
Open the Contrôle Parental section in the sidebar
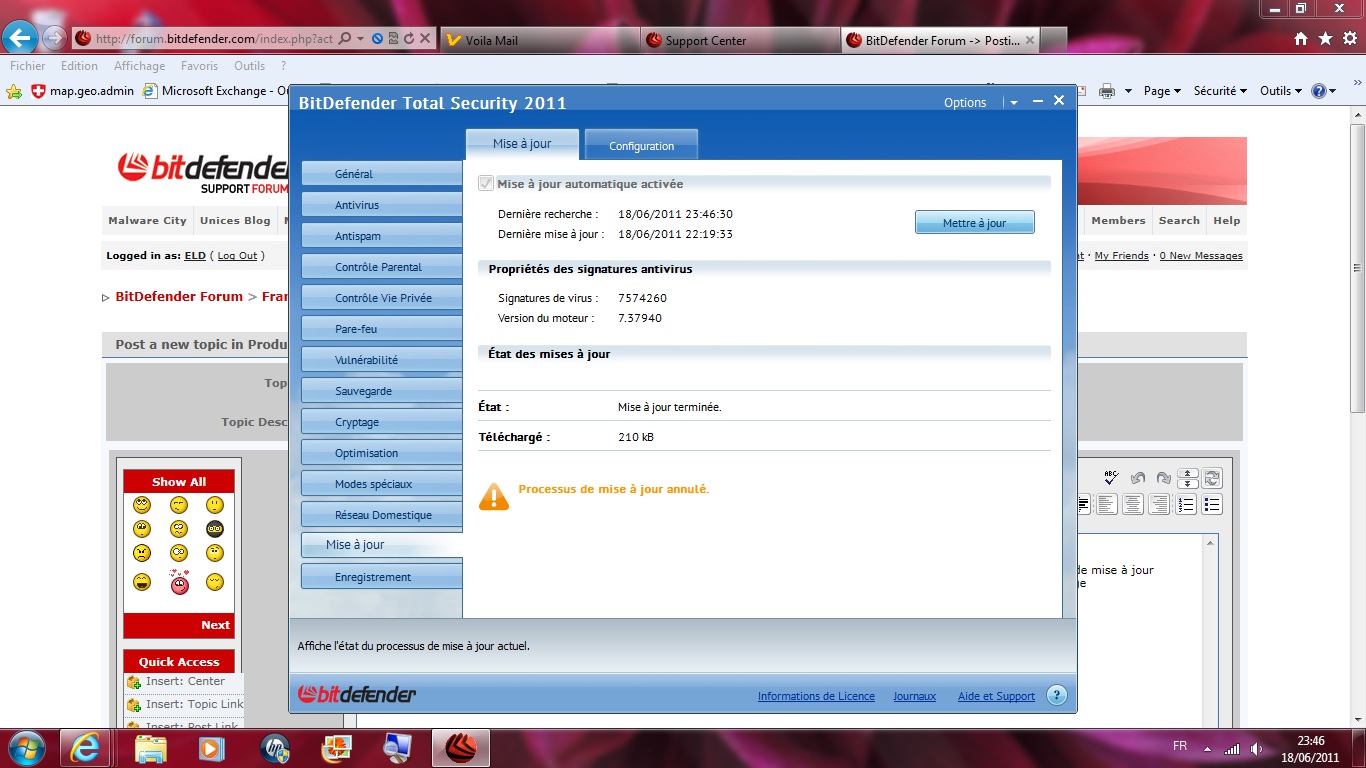[x=382, y=267]
